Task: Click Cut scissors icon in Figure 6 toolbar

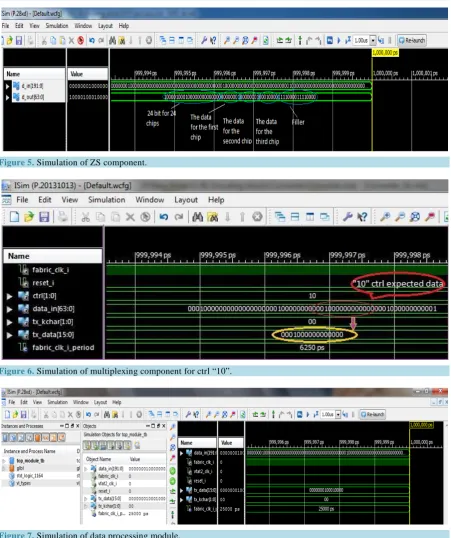Action: (x=85, y=217)
